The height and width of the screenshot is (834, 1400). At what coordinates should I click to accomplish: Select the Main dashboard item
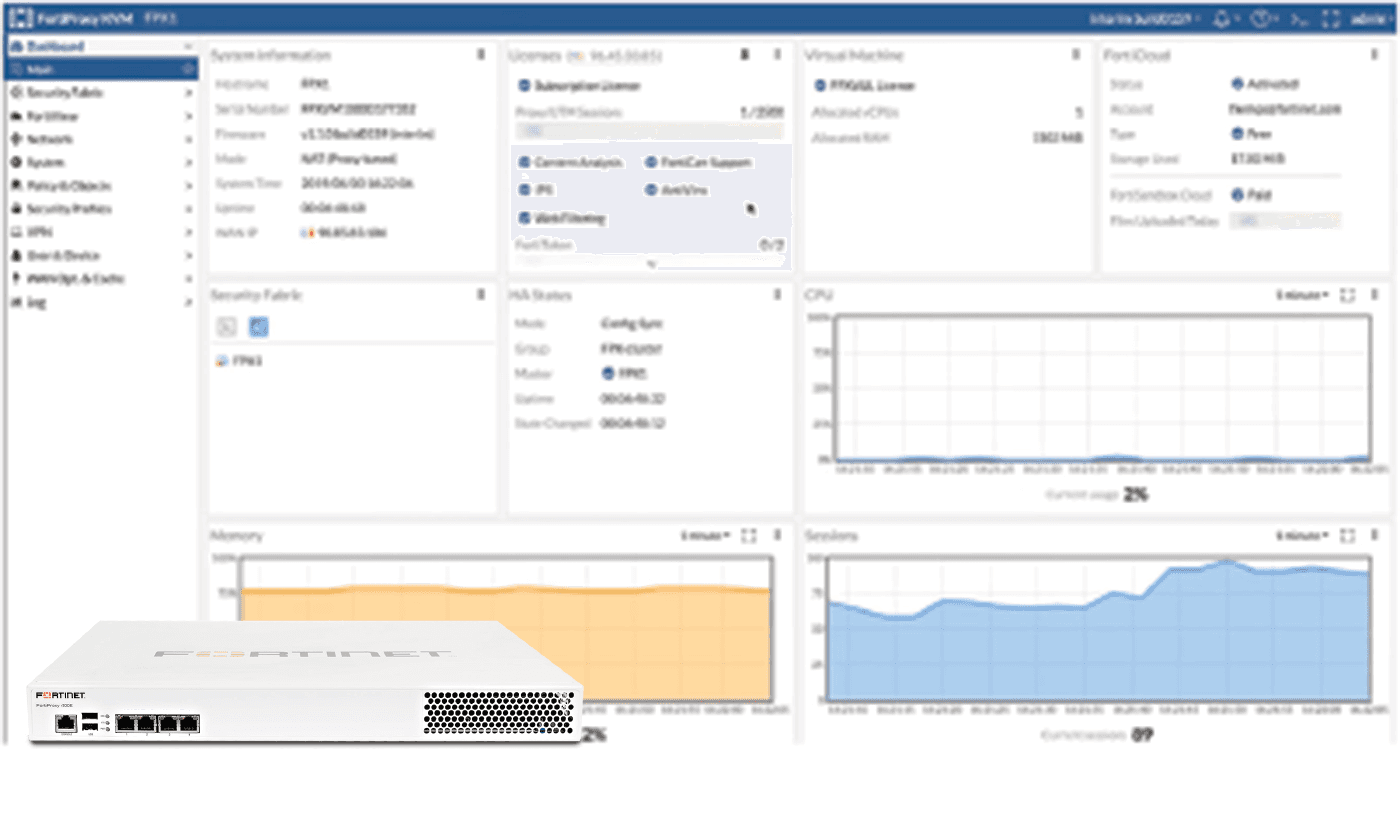(x=101, y=69)
